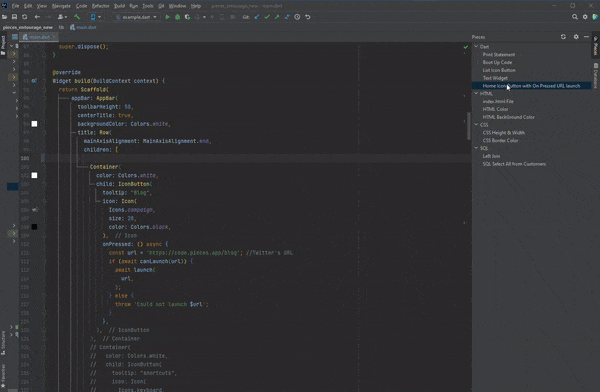Open the Window menu
Image resolution: width=600 pixels, height=392 pixels.
point(178,6)
